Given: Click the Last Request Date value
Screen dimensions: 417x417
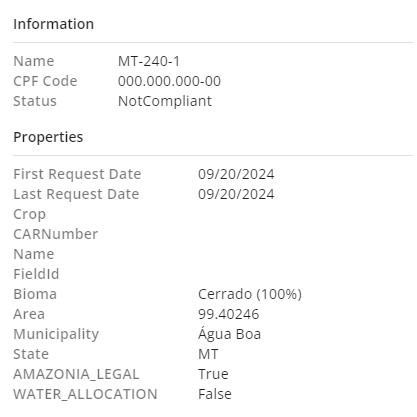Looking at the screenshot, I should (236, 194).
